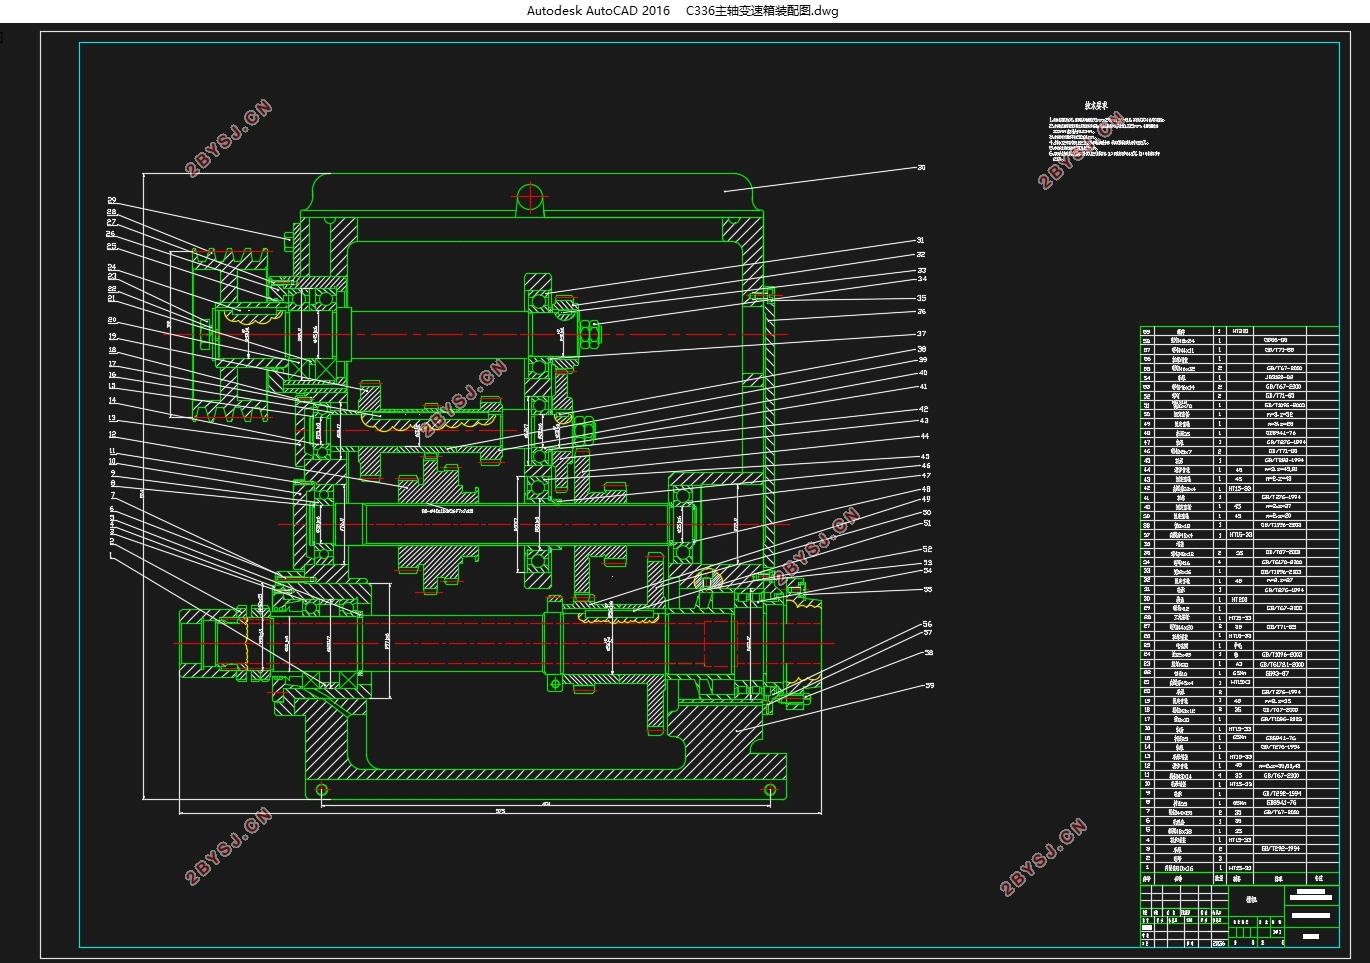This screenshot has height=963, width=1370.
Task: Pick balloon label 35 beside the gearbox
Action: (x=921, y=298)
